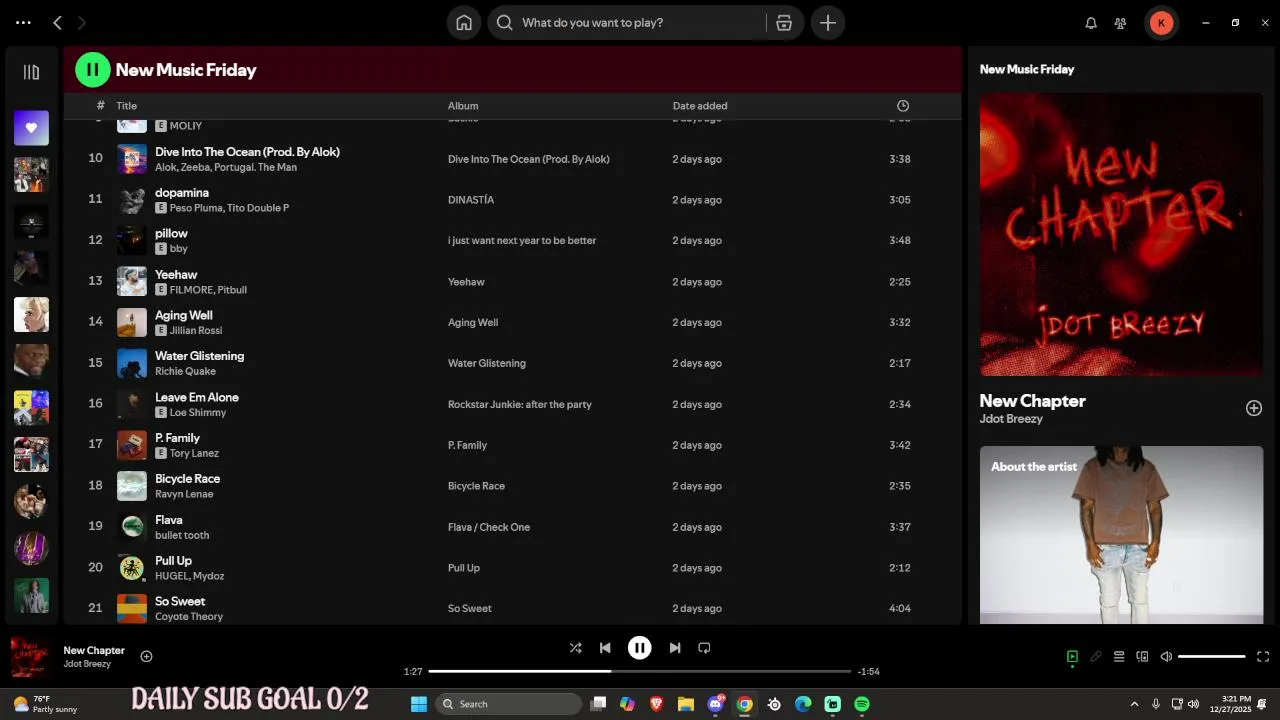
Task: Open Jdot Breezy artist link in side panel
Action: [1011, 419]
